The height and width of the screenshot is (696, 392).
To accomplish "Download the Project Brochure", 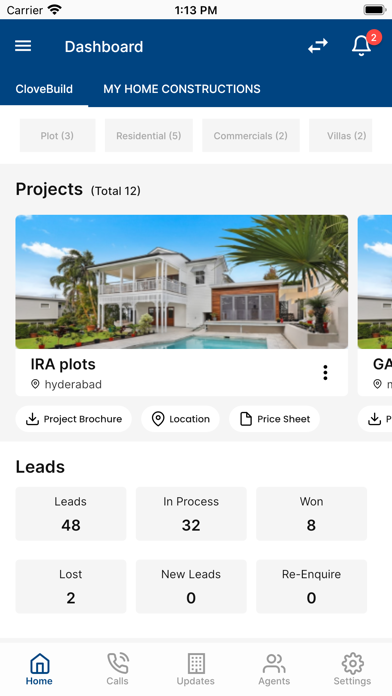I will (74, 419).
